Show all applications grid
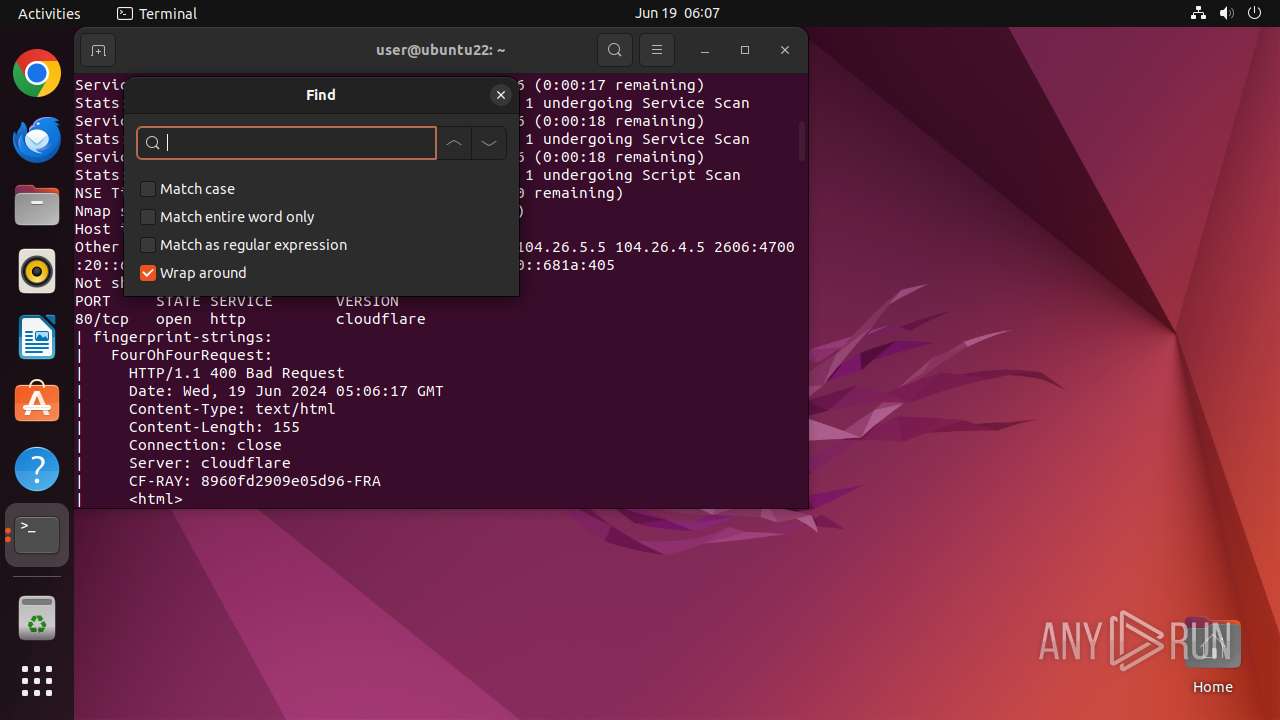Screen dimensions: 1280x720 pyautogui.click(x=37, y=681)
